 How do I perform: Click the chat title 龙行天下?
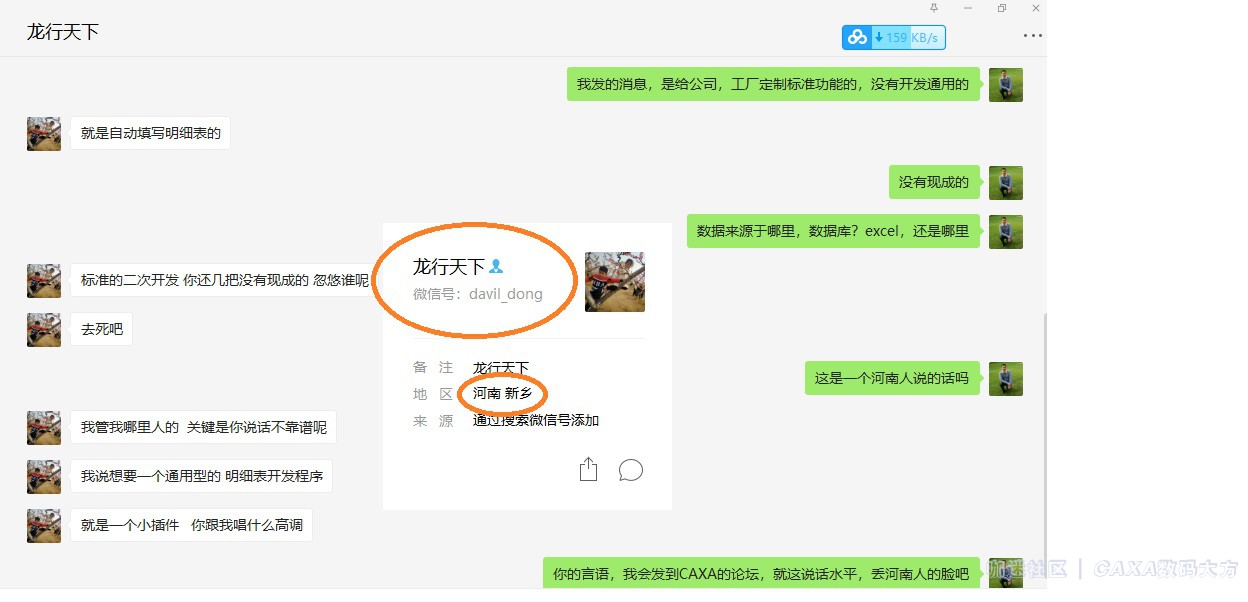point(63,32)
